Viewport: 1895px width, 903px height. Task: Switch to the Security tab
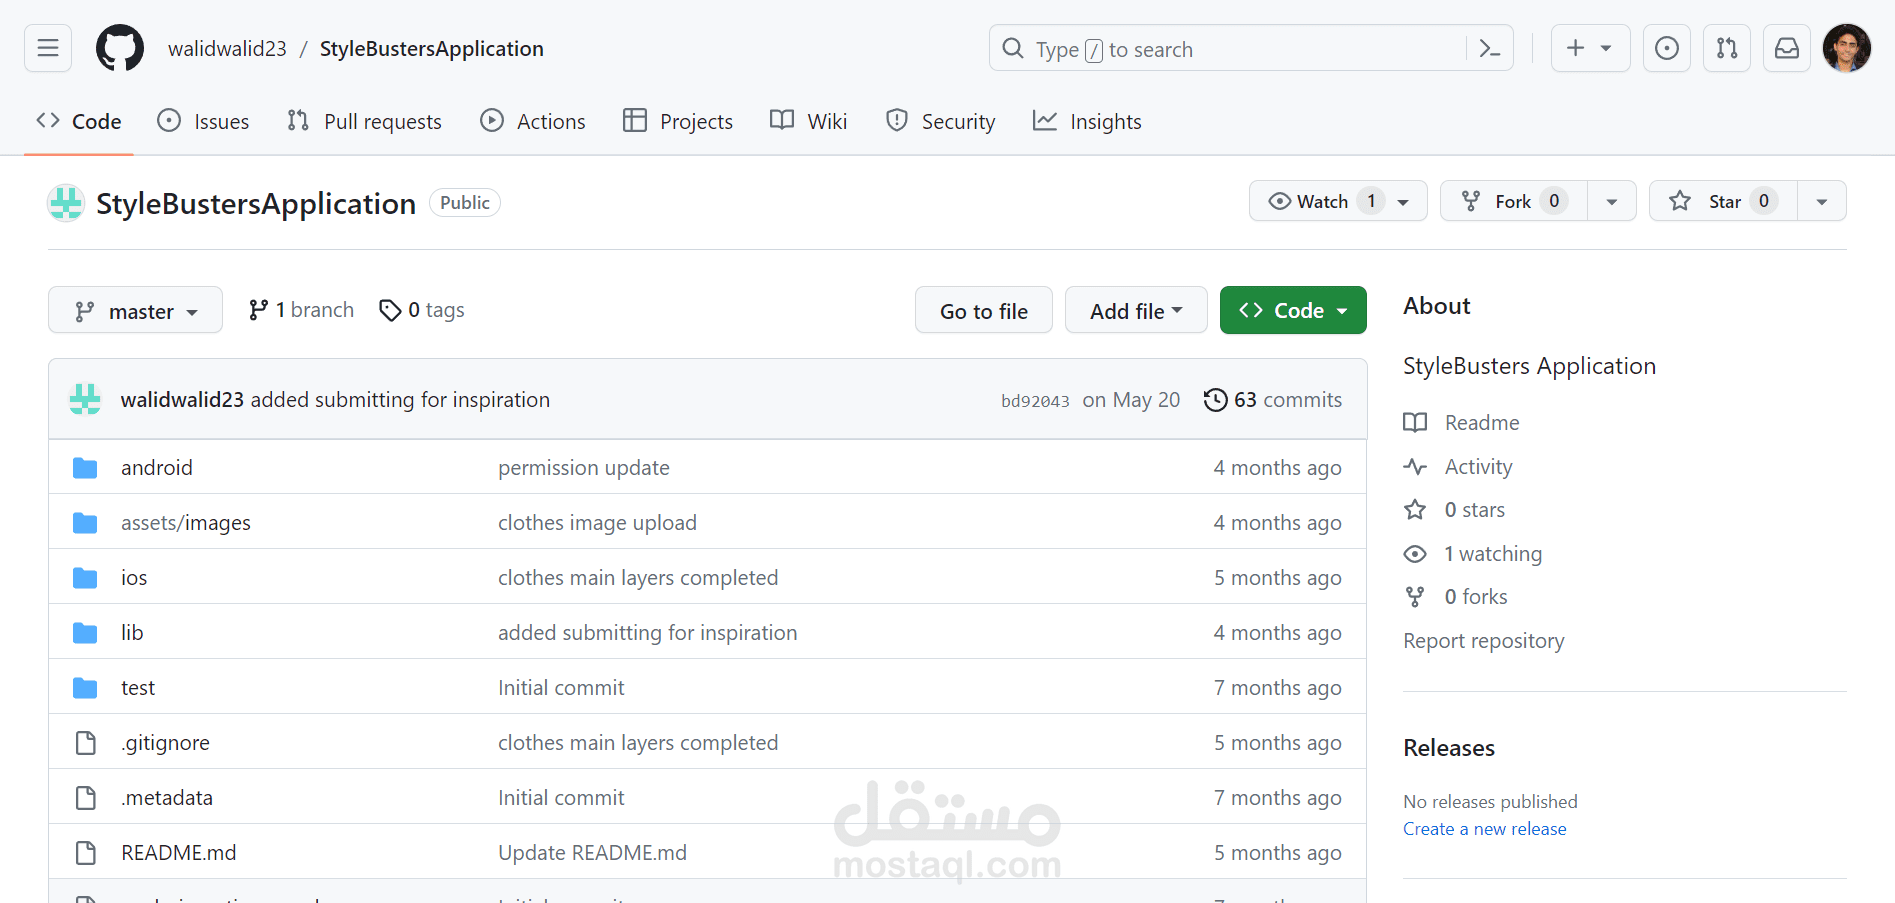940,121
